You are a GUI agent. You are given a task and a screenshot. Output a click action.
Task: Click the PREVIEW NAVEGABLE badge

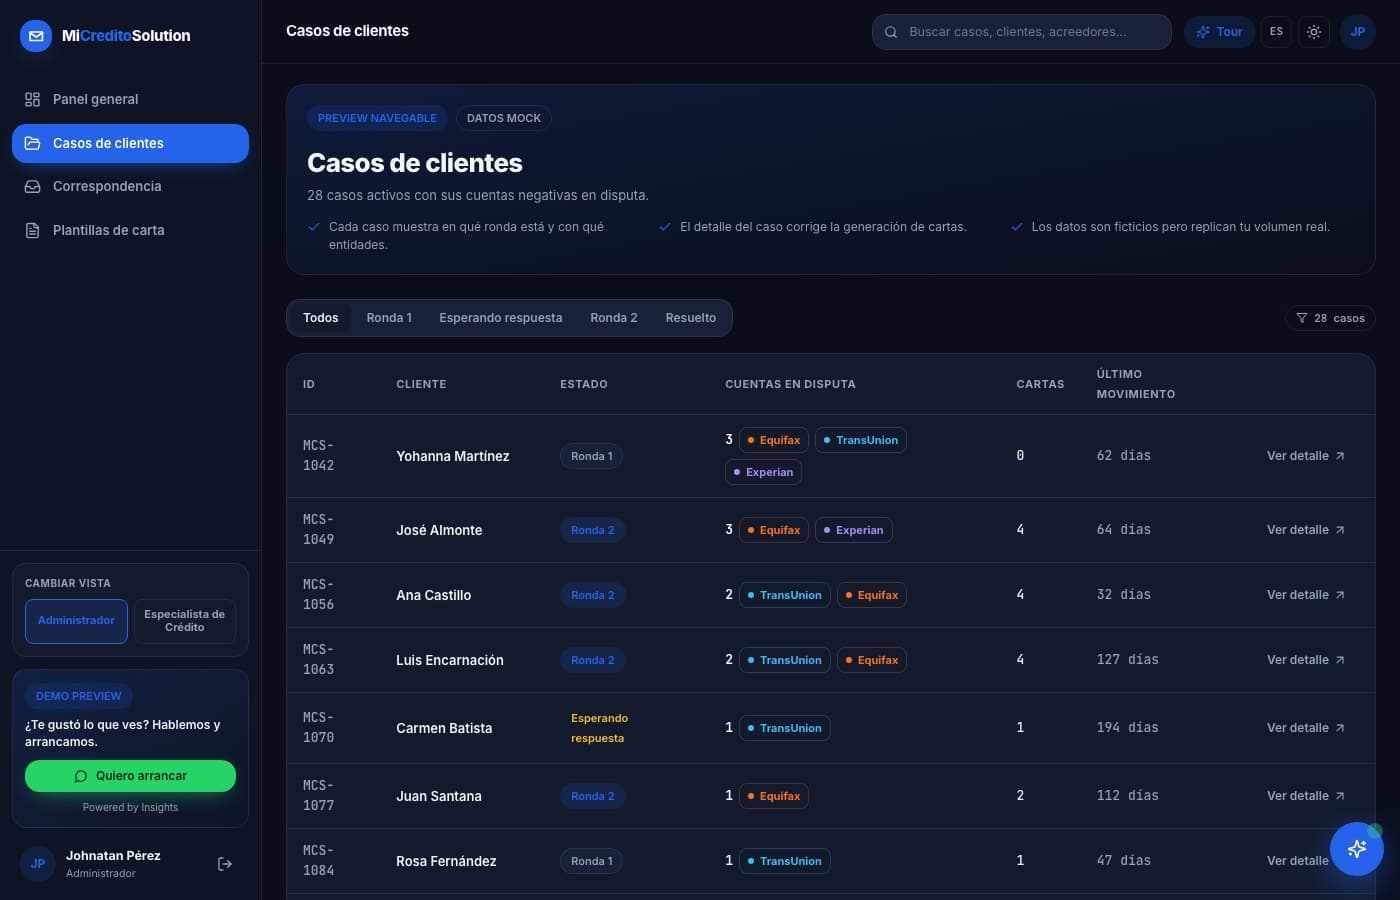[377, 118]
